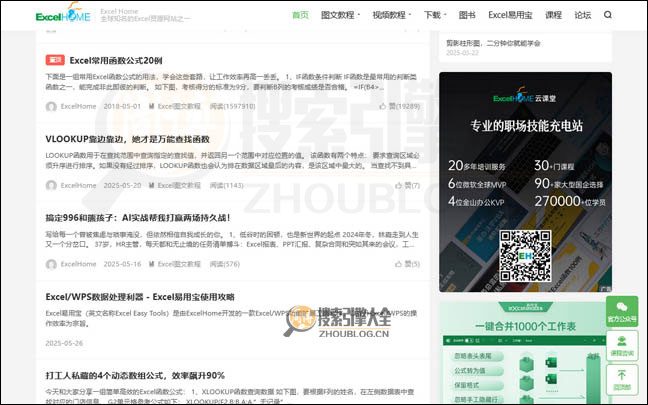The width and height of the screenshot is (648, 405).
Task: Click ExcelHome author name dated 2018-05-01
Action: (x=78, y=106)
